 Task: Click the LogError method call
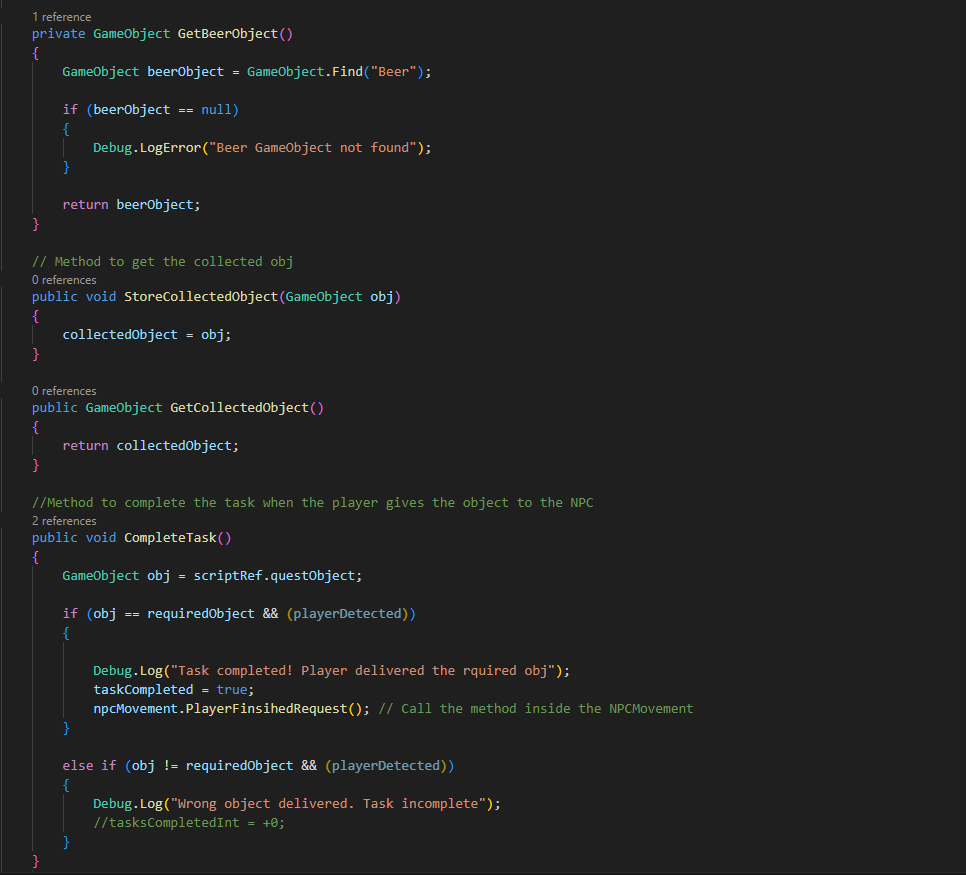coord(171,148)
